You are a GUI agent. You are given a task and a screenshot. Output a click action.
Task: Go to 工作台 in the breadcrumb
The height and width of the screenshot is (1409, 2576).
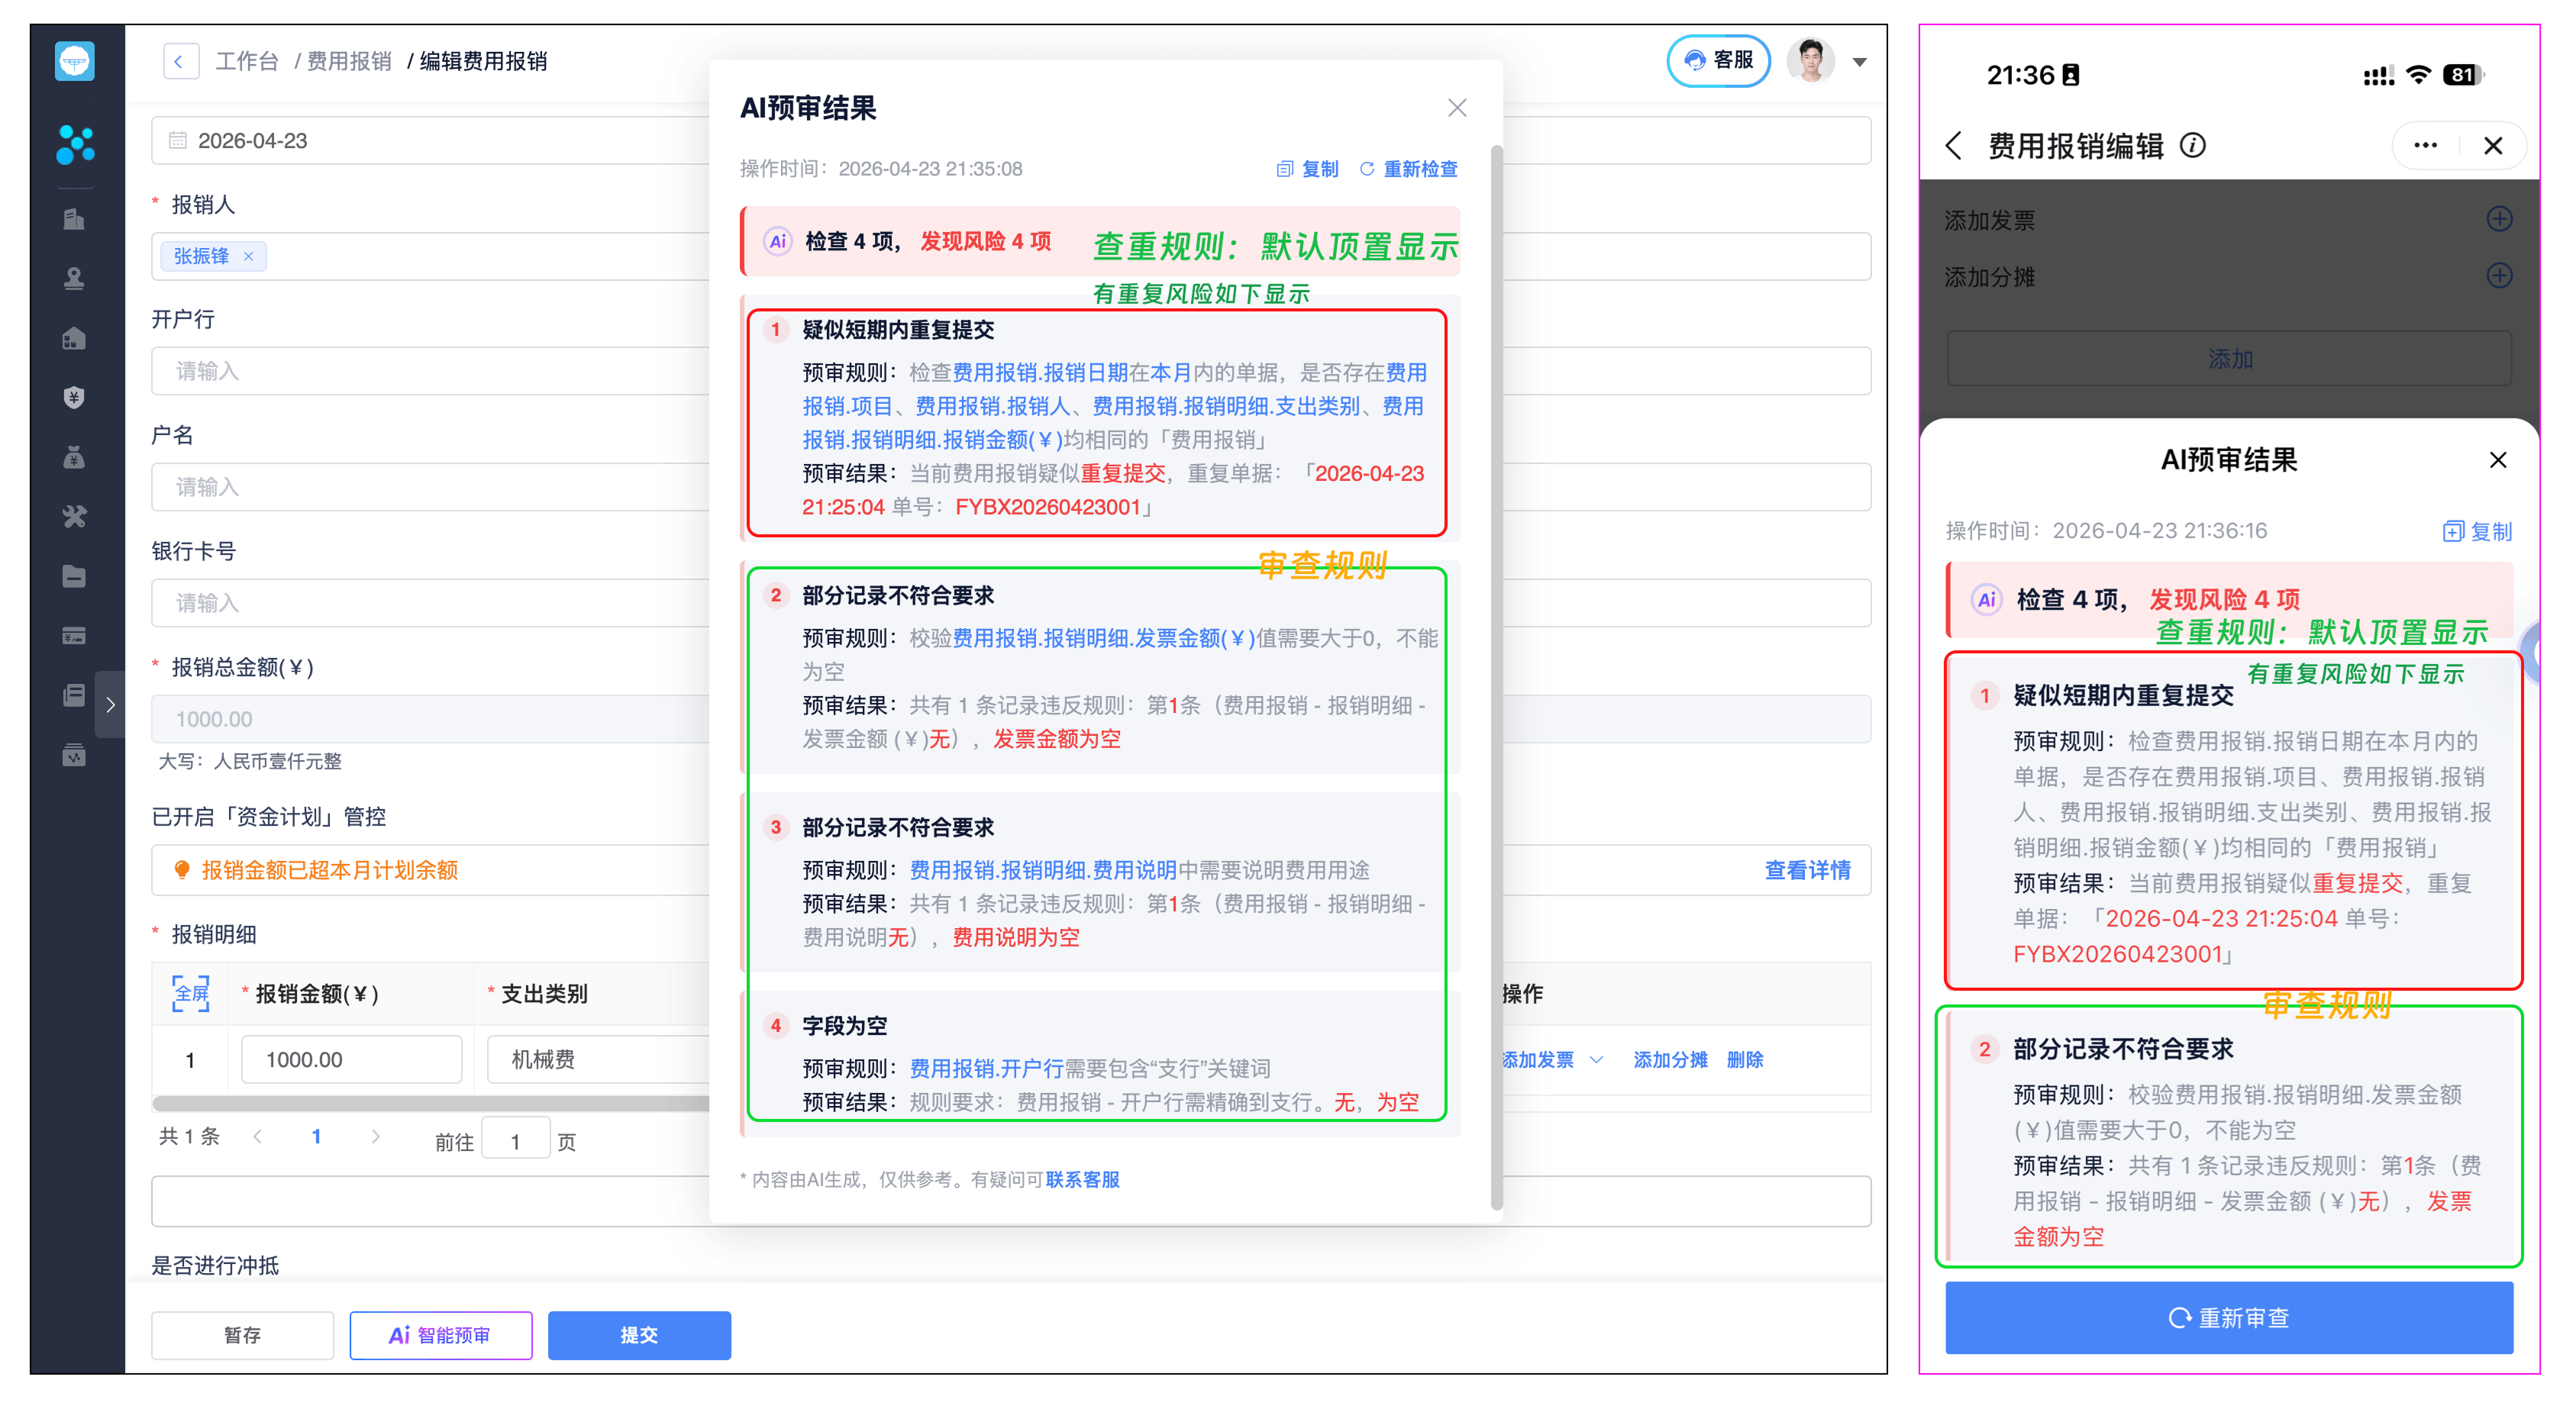pos(247,61)
